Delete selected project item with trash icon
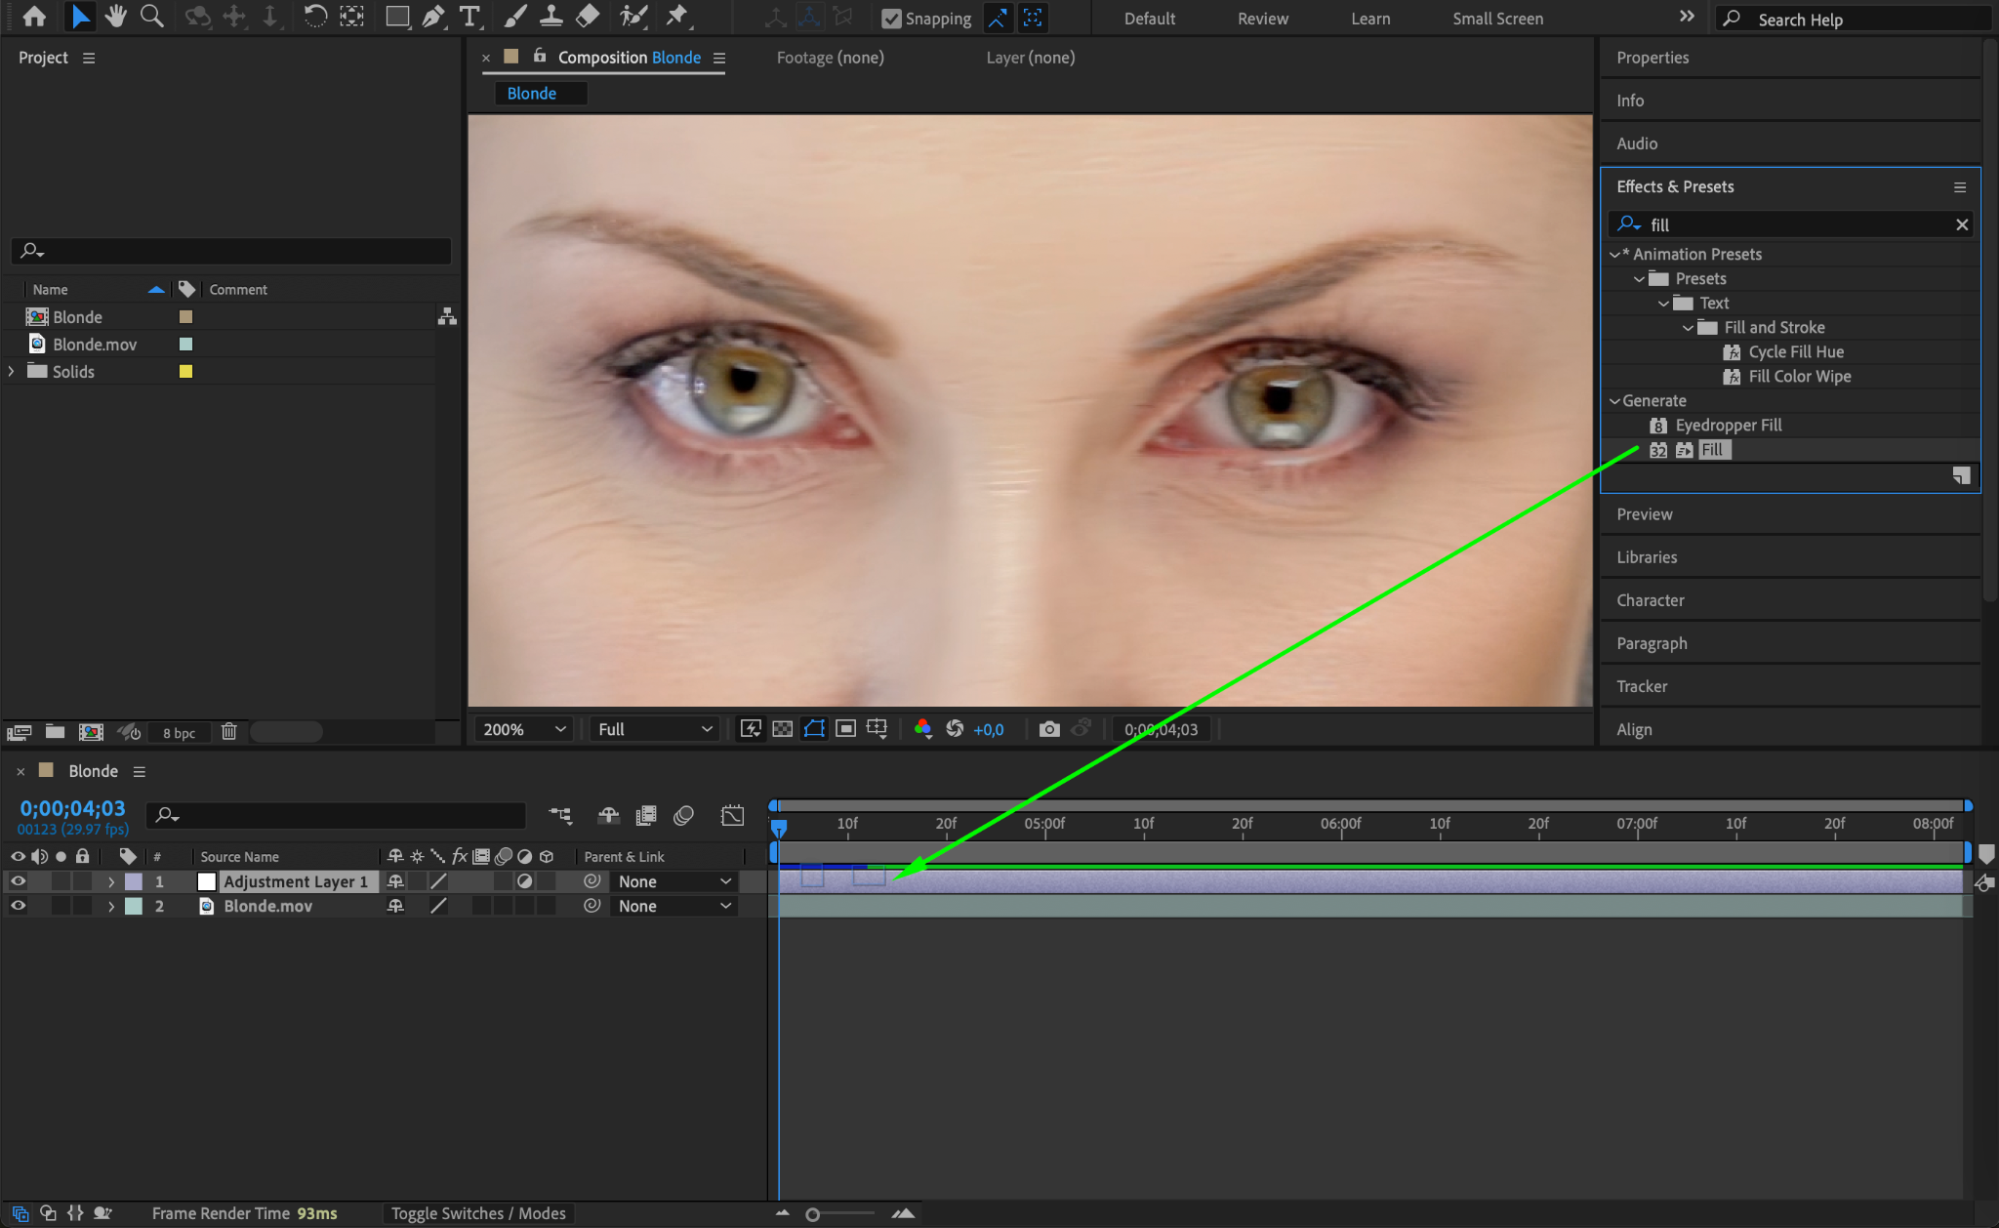The image size is (1999, 1228). (229, 732)
